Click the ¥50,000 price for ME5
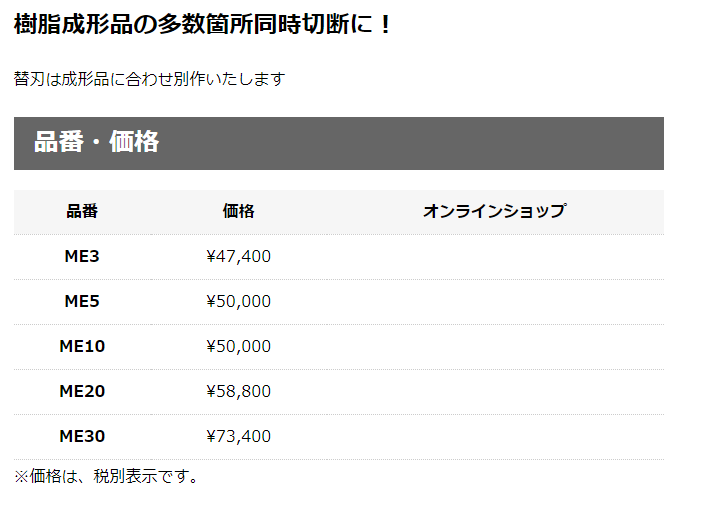Screen dimensions: 725x505 pyautogui.click(x=239, y=302)
